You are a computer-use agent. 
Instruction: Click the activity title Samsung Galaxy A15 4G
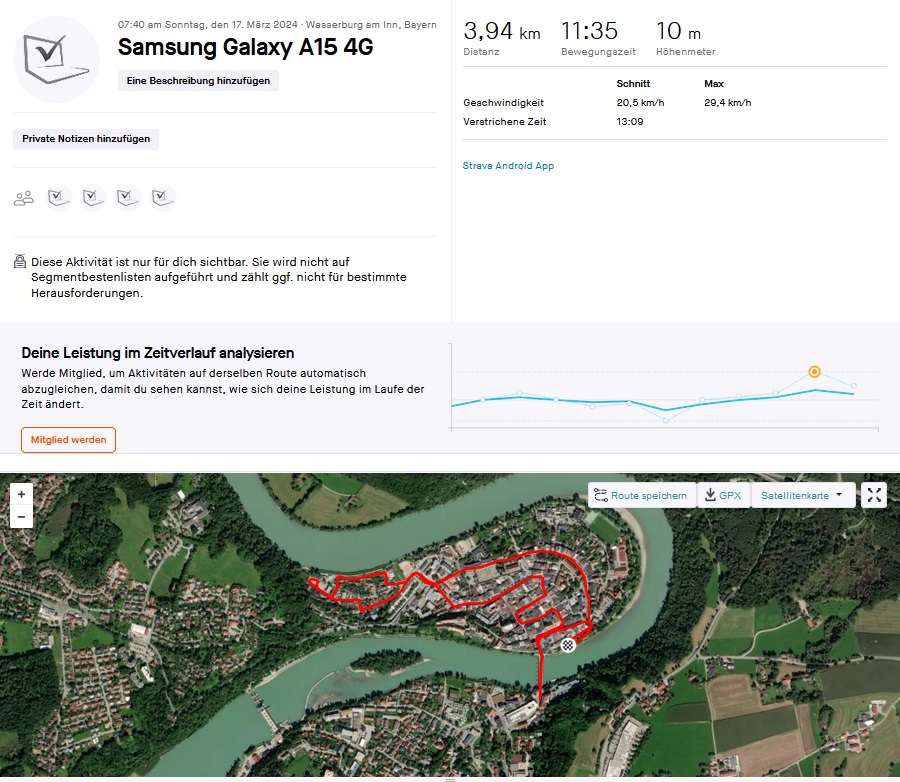click(245, 47)
